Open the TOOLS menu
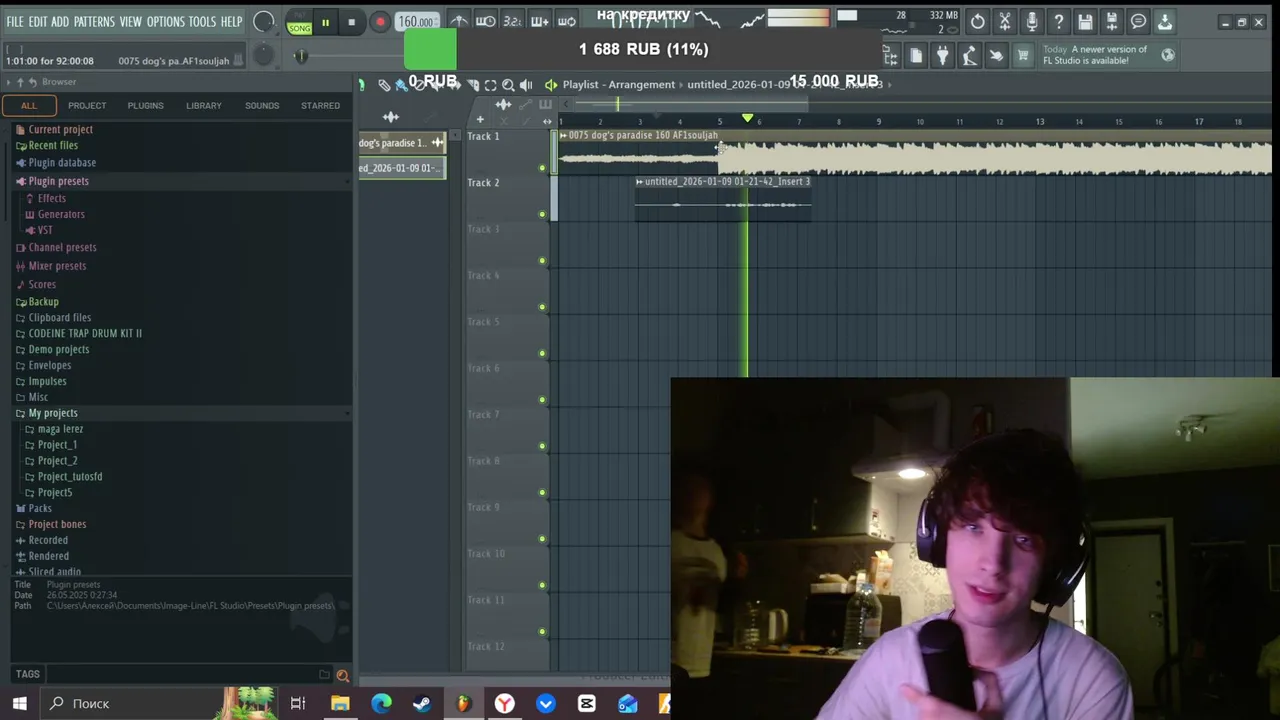Screen dimensions: 1280x720 202,22
